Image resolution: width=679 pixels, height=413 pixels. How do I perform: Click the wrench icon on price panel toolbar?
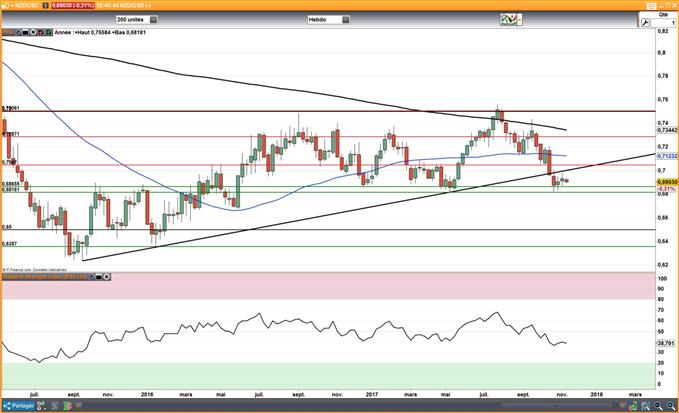coord(18,32)
